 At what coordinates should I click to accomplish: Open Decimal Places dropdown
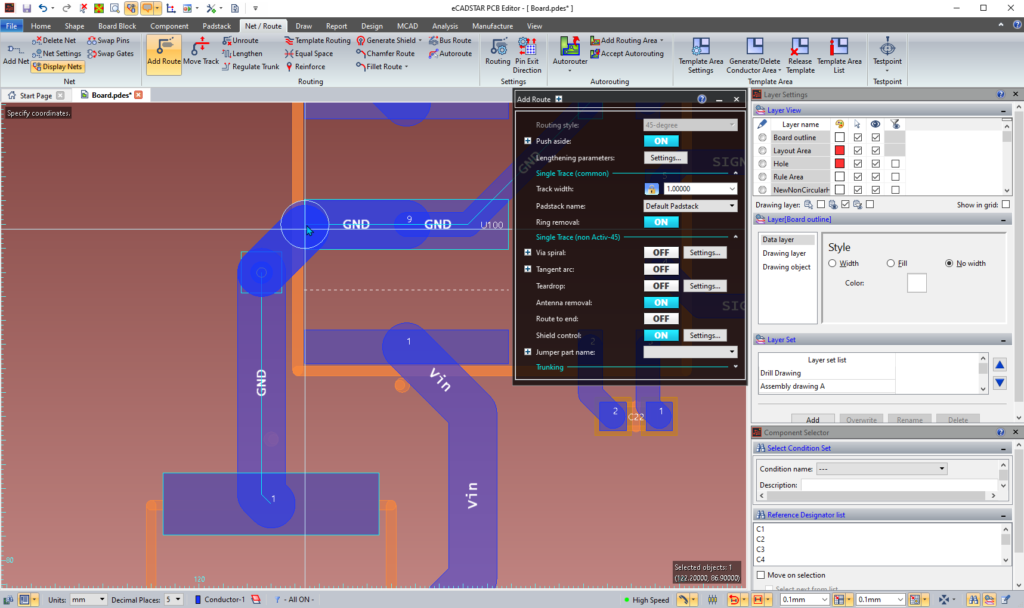[178, 599]
